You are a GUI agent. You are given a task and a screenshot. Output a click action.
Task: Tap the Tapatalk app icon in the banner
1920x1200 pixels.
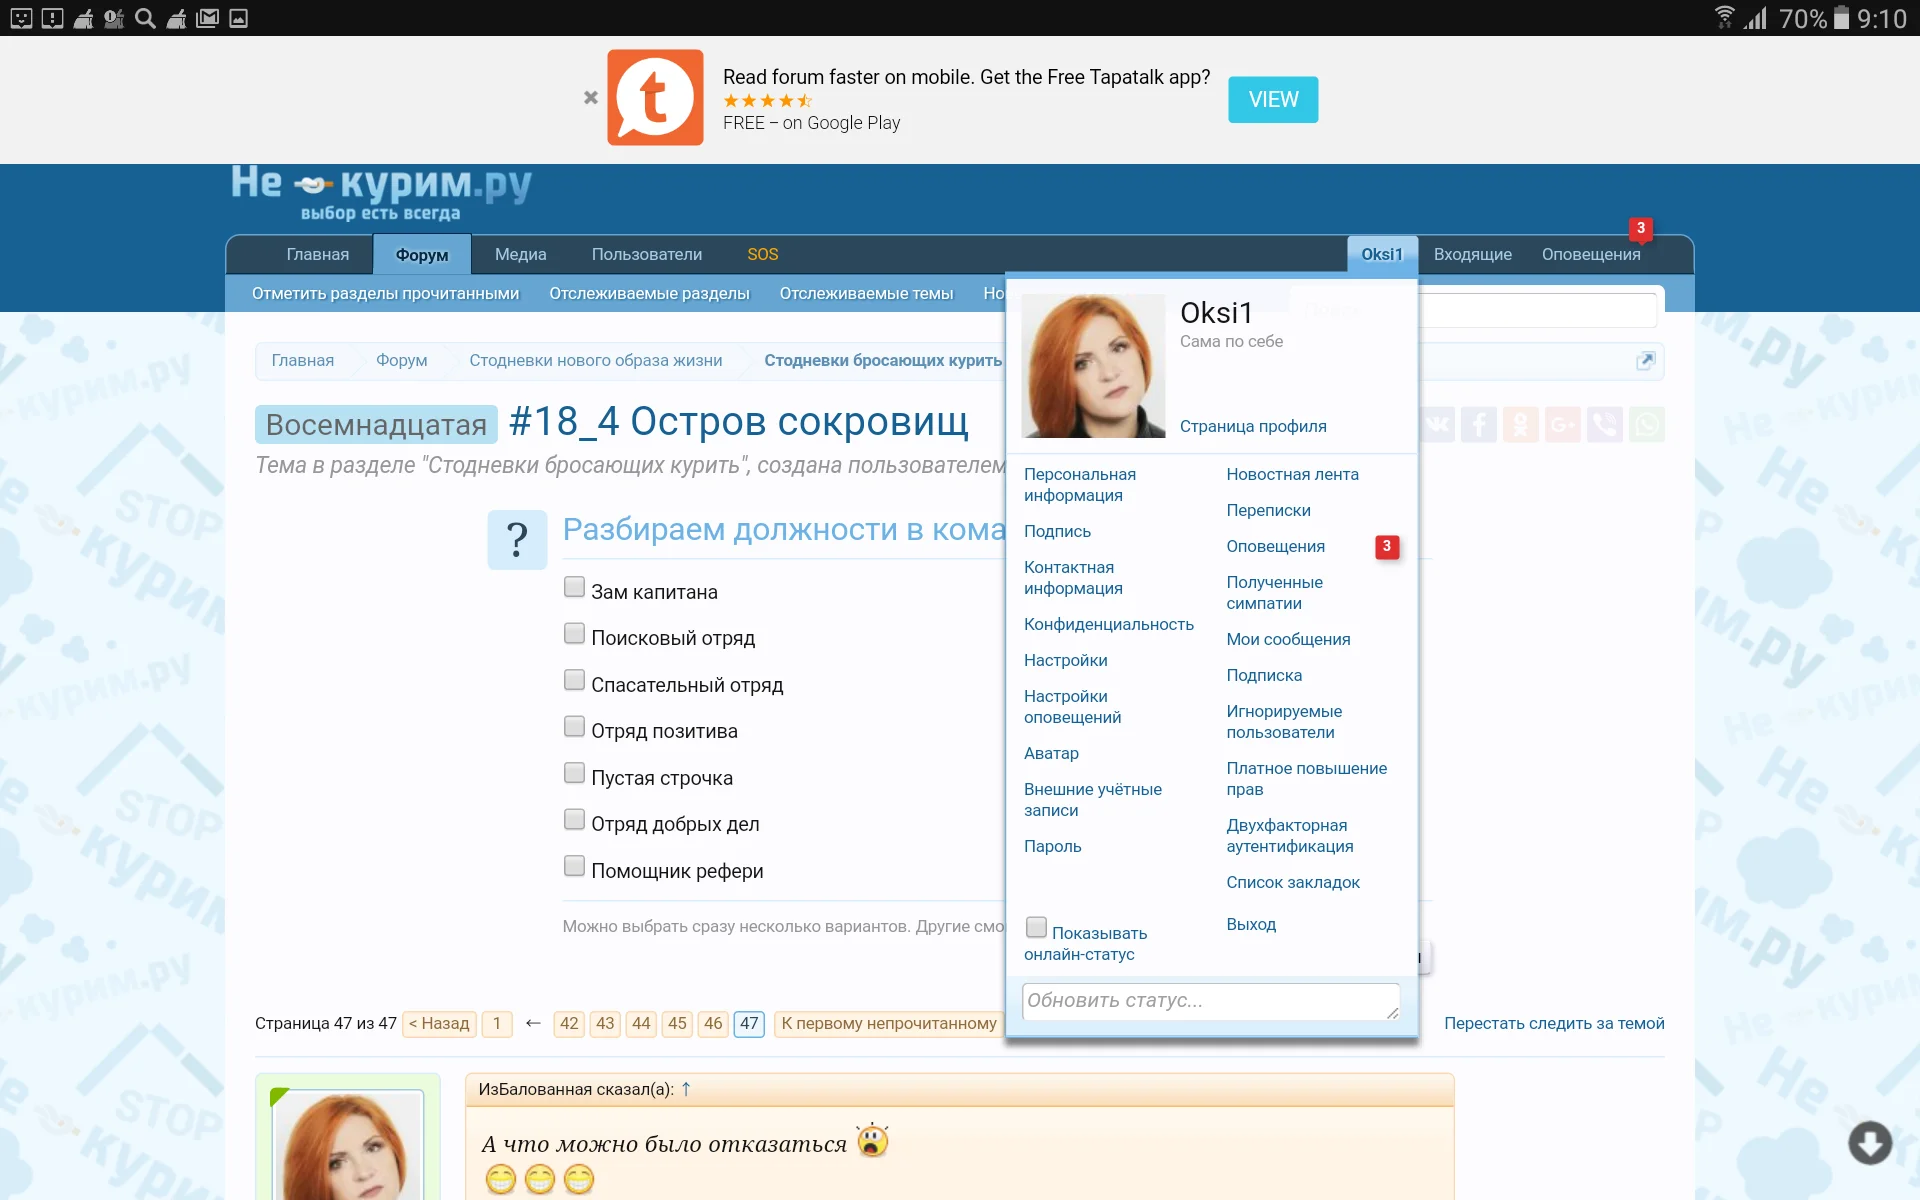click(x=655, y=97)
